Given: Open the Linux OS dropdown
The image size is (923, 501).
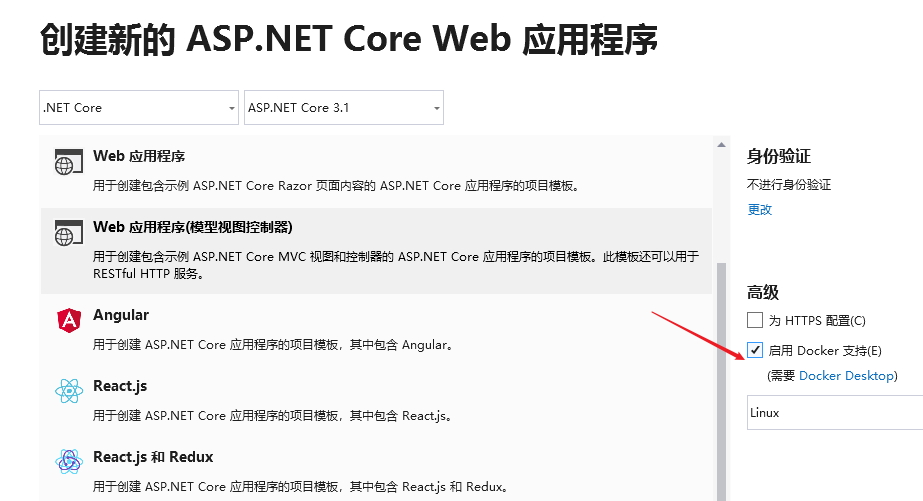Looking at the screenshot, I should (x=835, y=413).
